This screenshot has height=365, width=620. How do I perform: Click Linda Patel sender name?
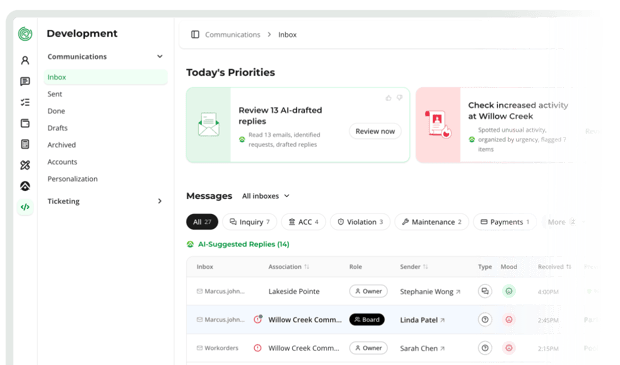(x=419, y=320)
